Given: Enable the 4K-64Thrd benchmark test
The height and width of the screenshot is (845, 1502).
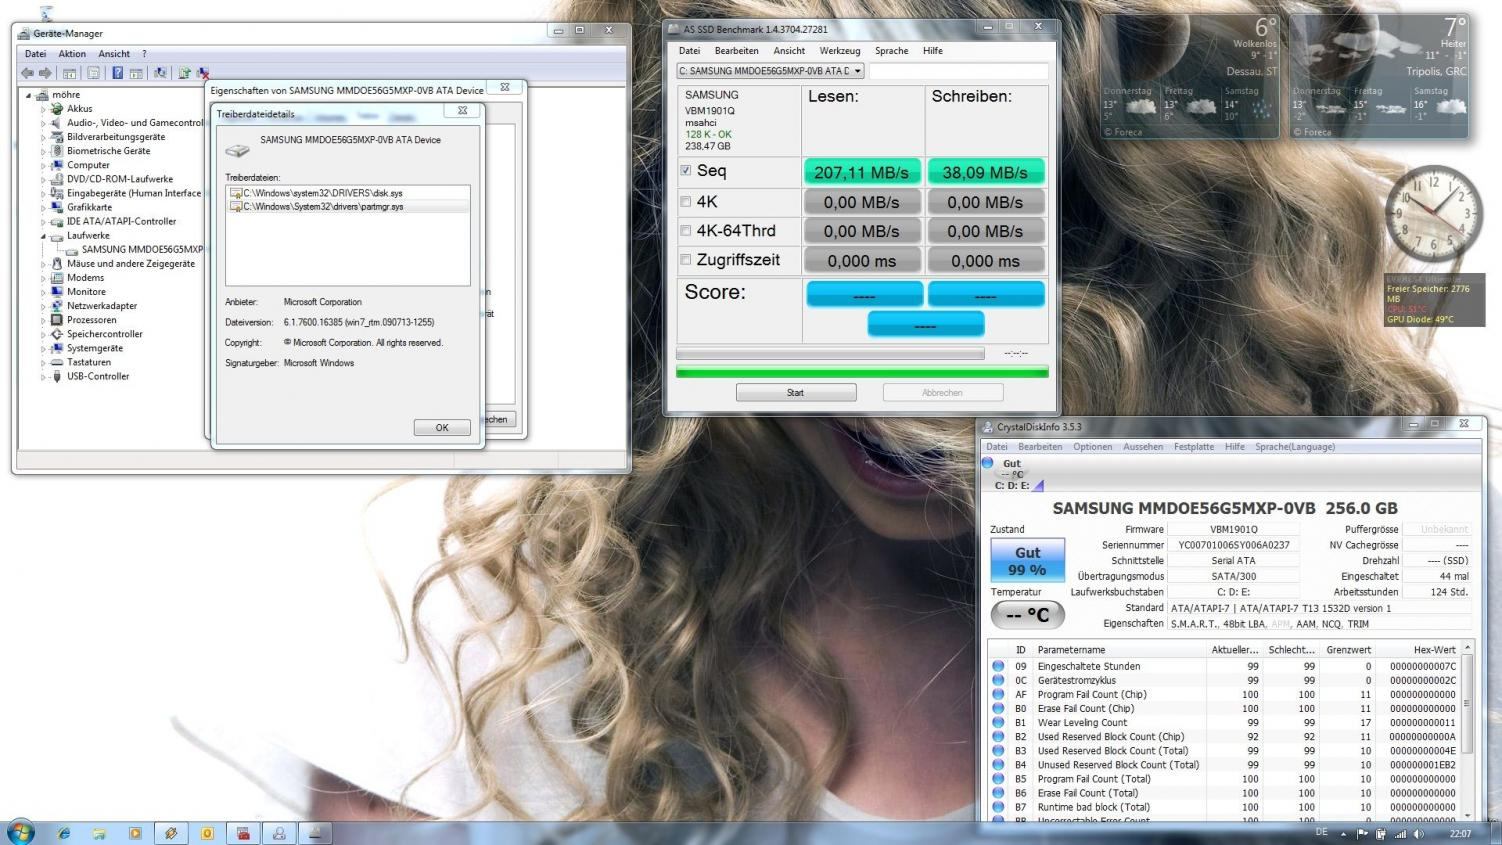Looking at the screenshot, I should pyautogui.click(x=685, y=231).
